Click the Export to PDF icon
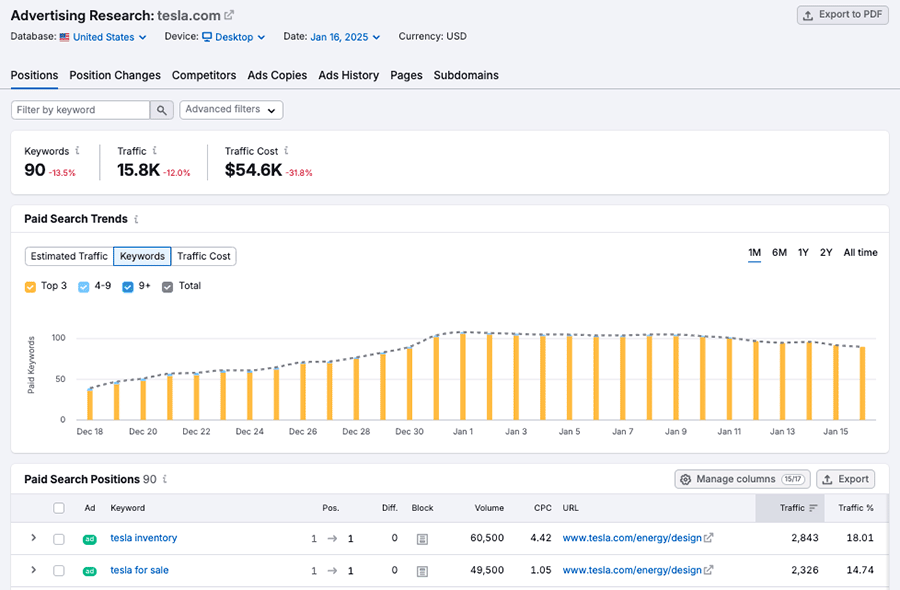 coord(807,15)
